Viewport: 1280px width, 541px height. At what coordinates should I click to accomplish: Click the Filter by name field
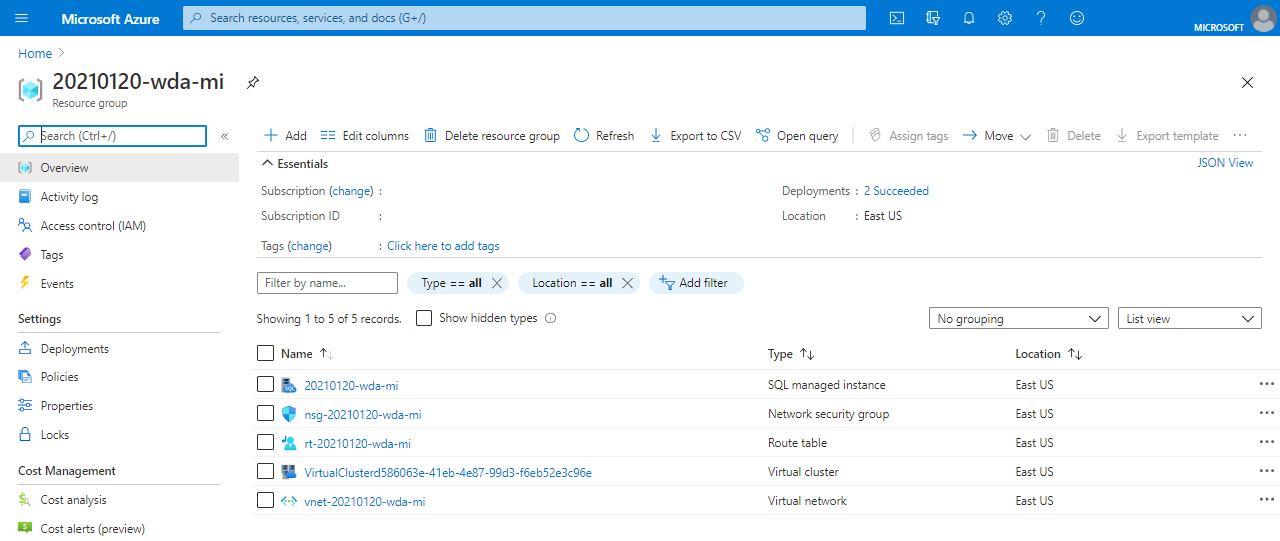327,283
